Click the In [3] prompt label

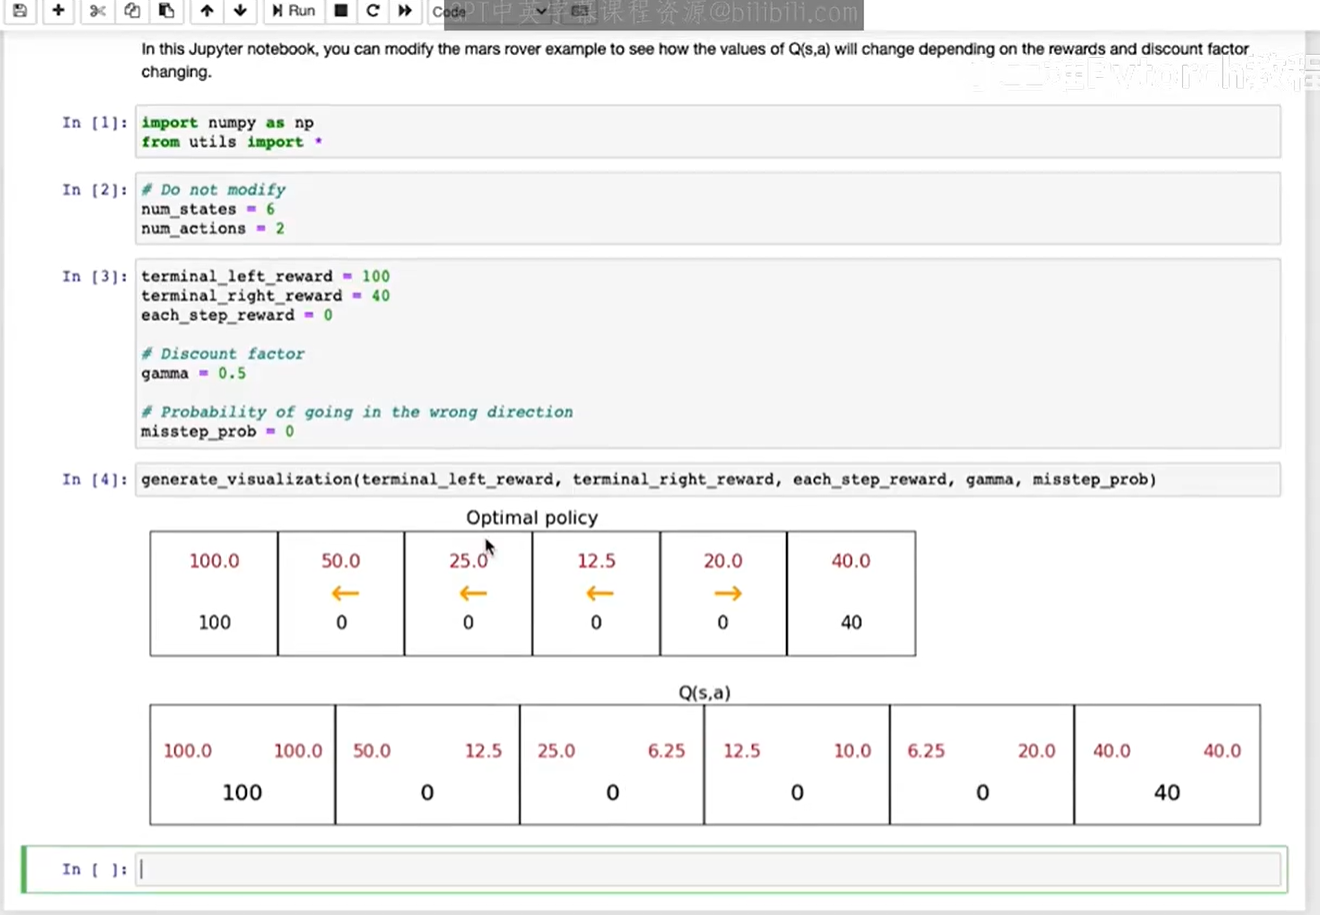click(x=95, y=276)
